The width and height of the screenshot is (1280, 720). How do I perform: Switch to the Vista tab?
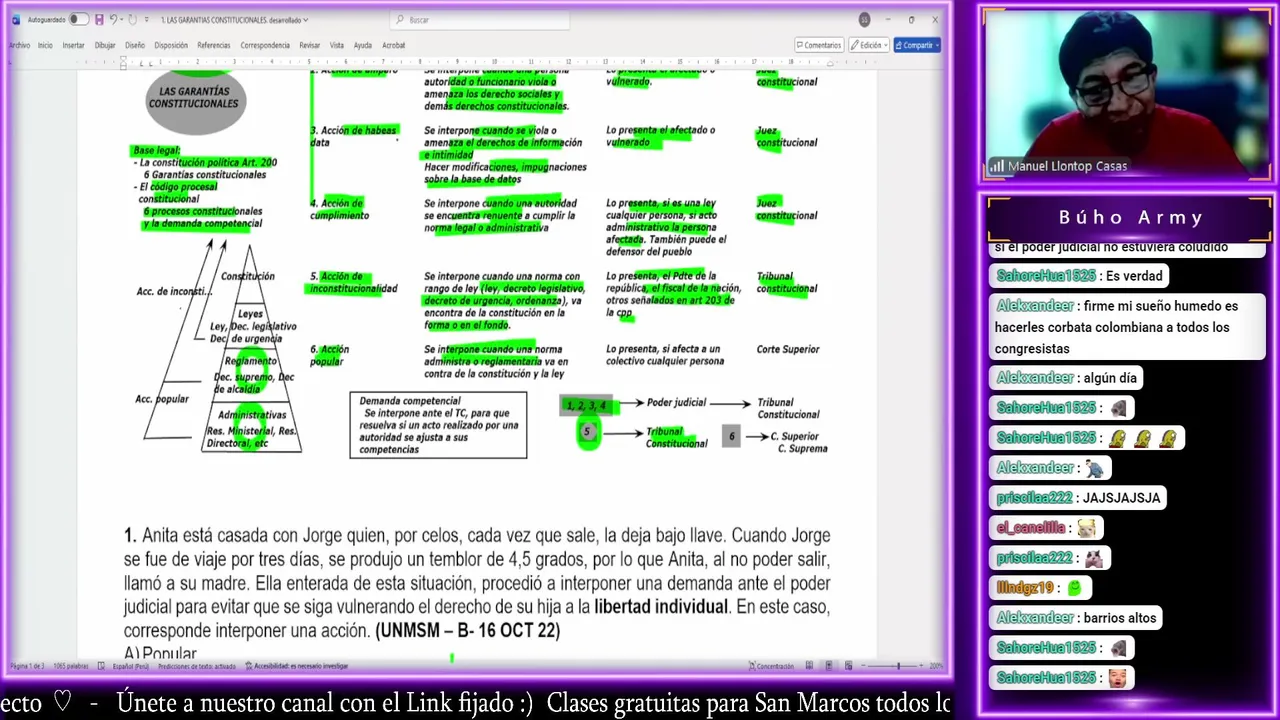pos(337,45)
